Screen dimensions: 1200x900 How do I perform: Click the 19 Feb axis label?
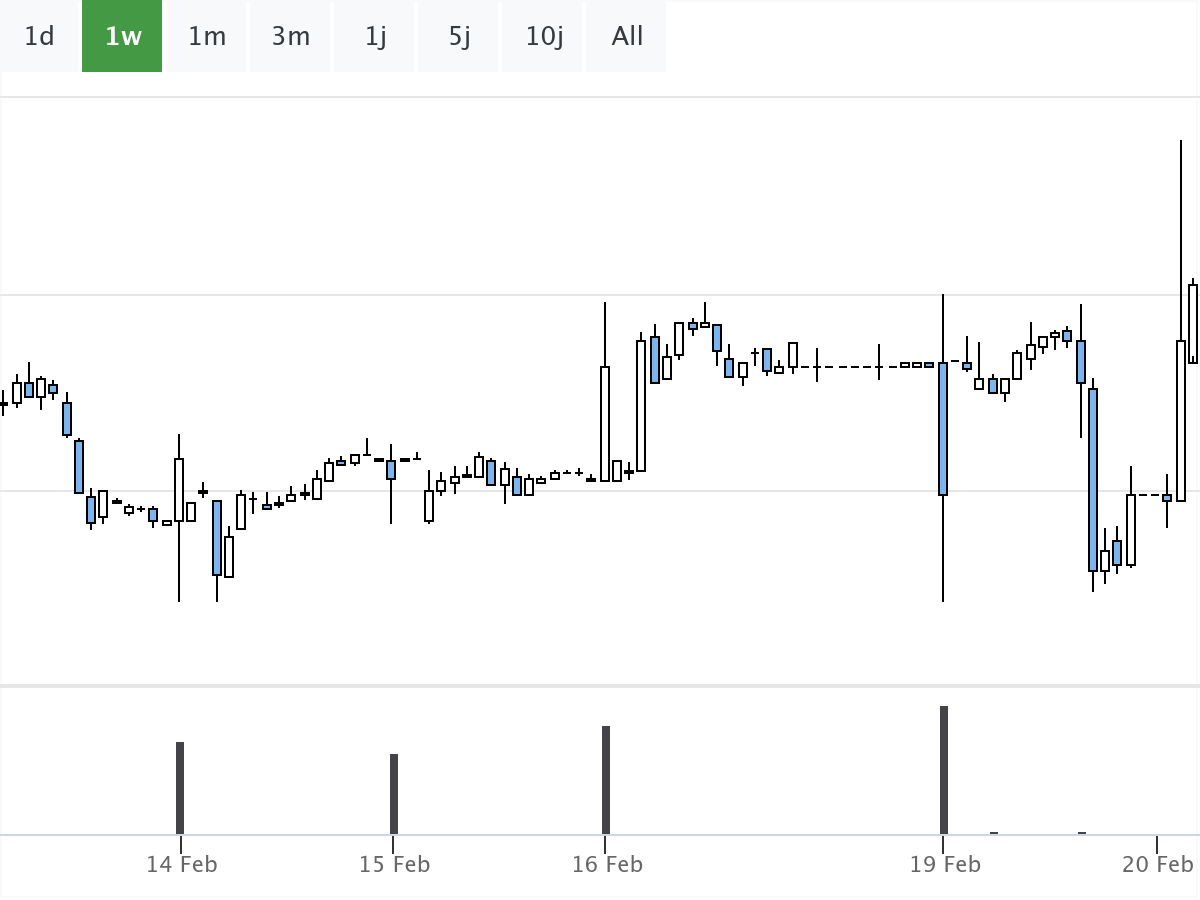[x=945, y=864]
